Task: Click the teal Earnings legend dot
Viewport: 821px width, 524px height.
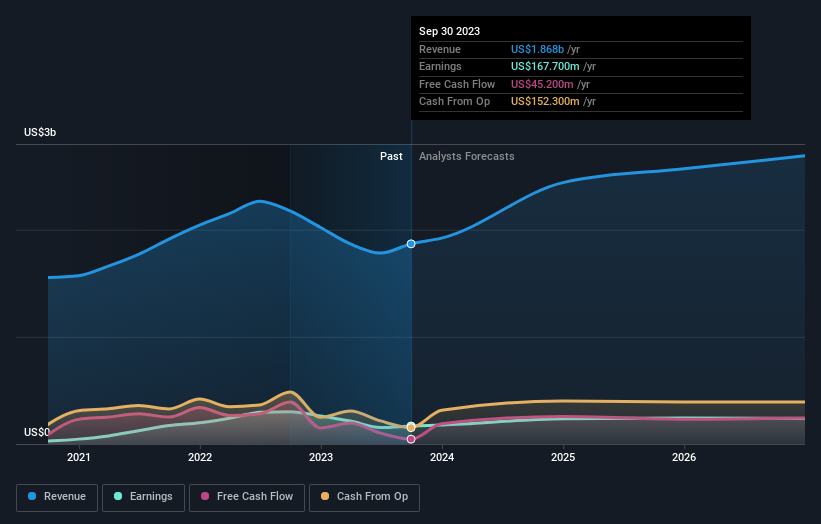Action: (x=118, y=496)
